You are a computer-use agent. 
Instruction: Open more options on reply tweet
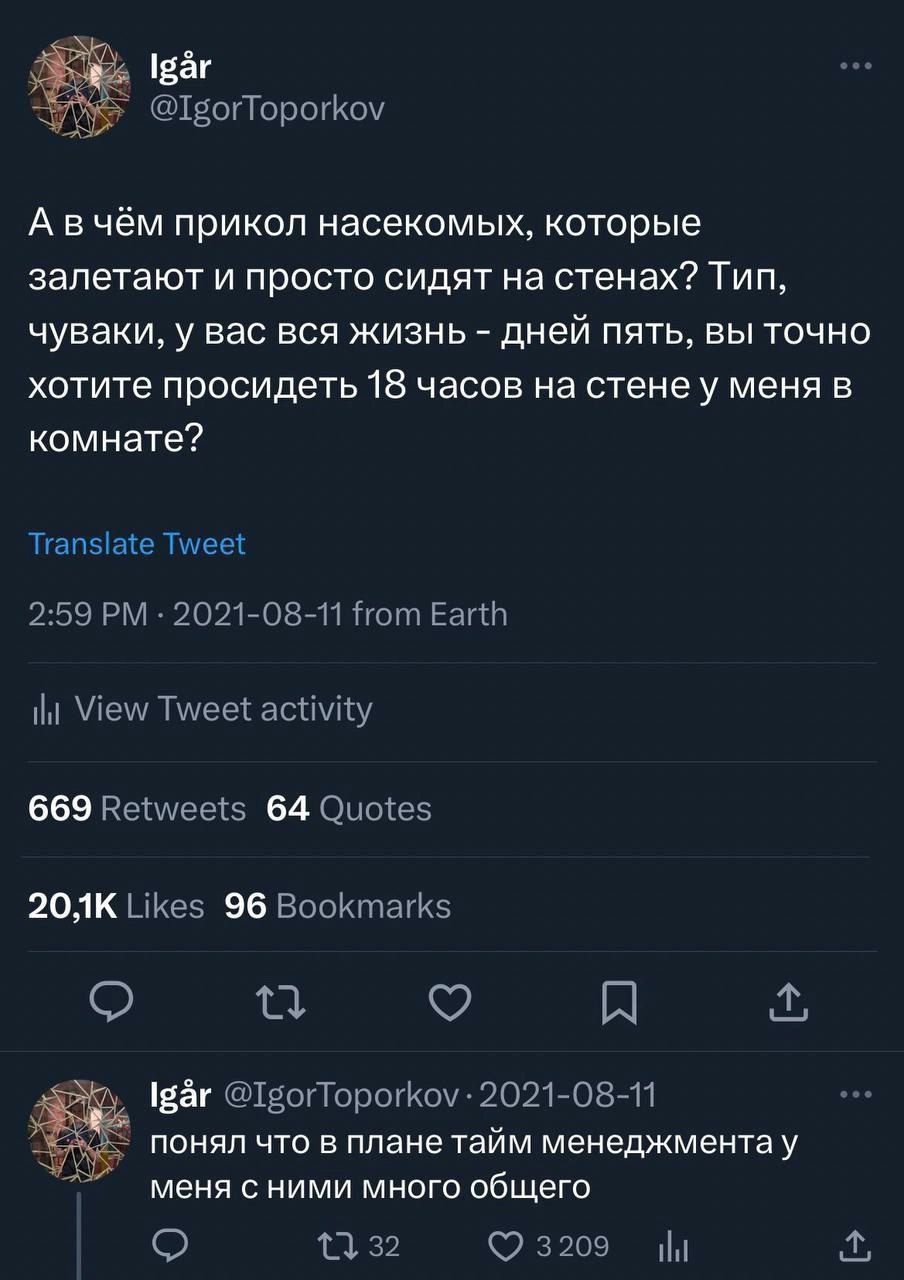coord(856,1096)
